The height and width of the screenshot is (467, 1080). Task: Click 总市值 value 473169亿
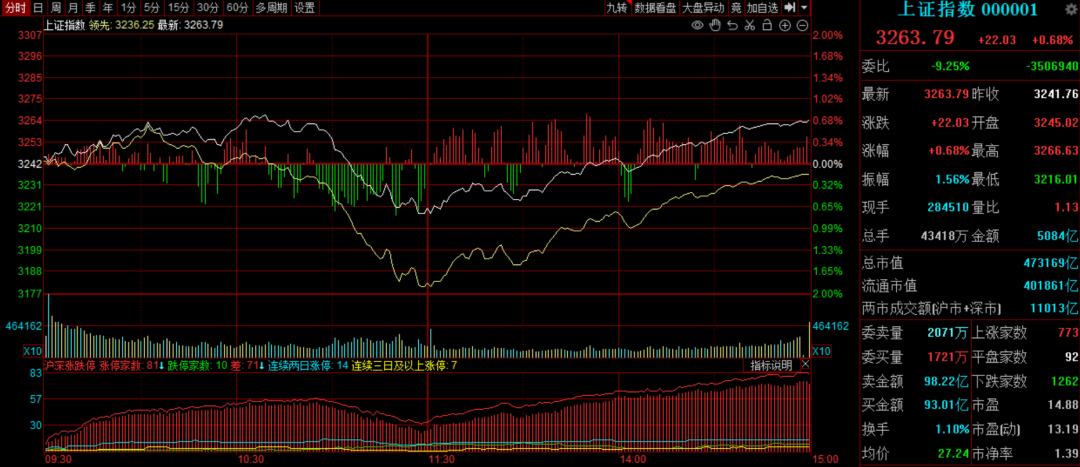pyautogui.click(x=1049, y=263)
